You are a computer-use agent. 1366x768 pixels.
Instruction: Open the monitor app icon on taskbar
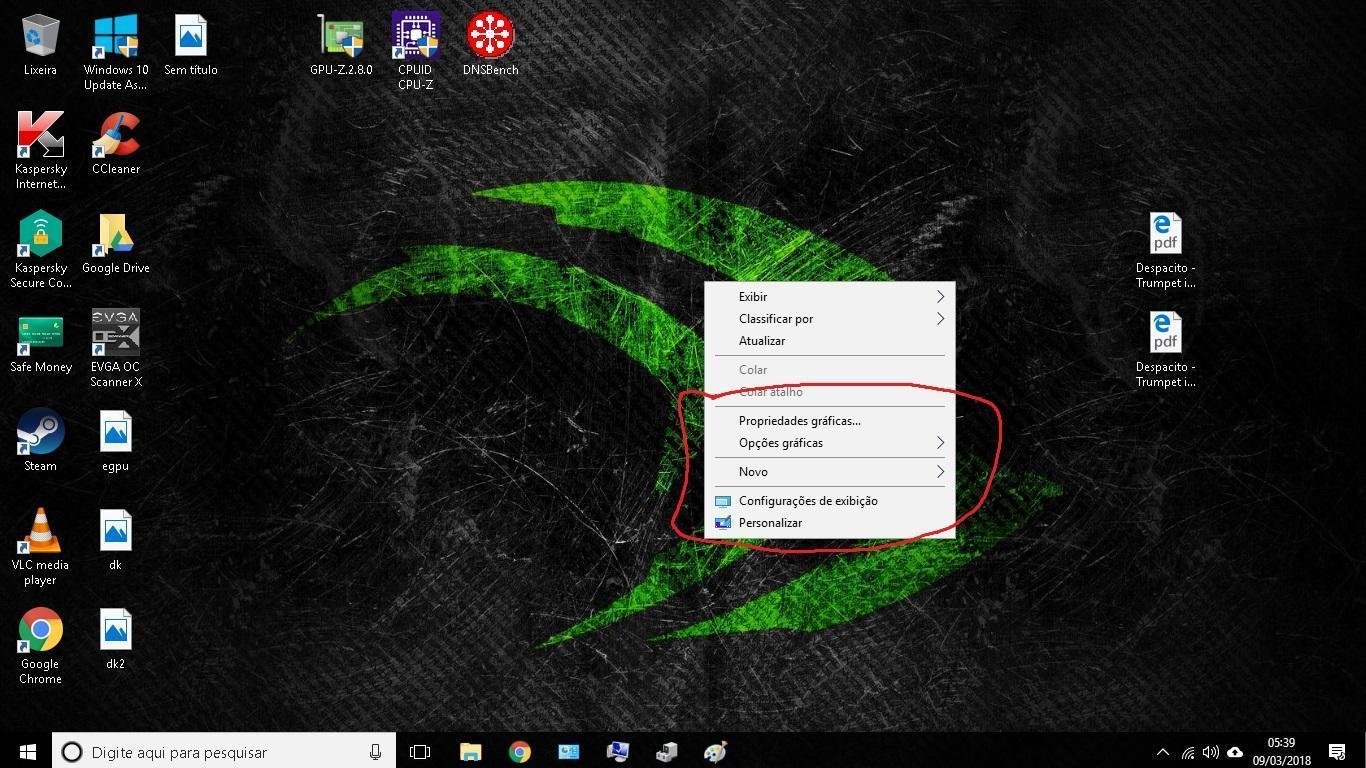(617, 752)
